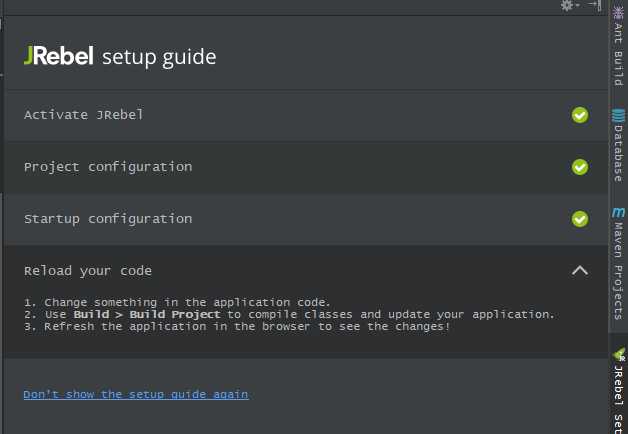This screenshot has width=628, height=434.
Task: Collapse the Reload your code section
Action: (580, 271)
